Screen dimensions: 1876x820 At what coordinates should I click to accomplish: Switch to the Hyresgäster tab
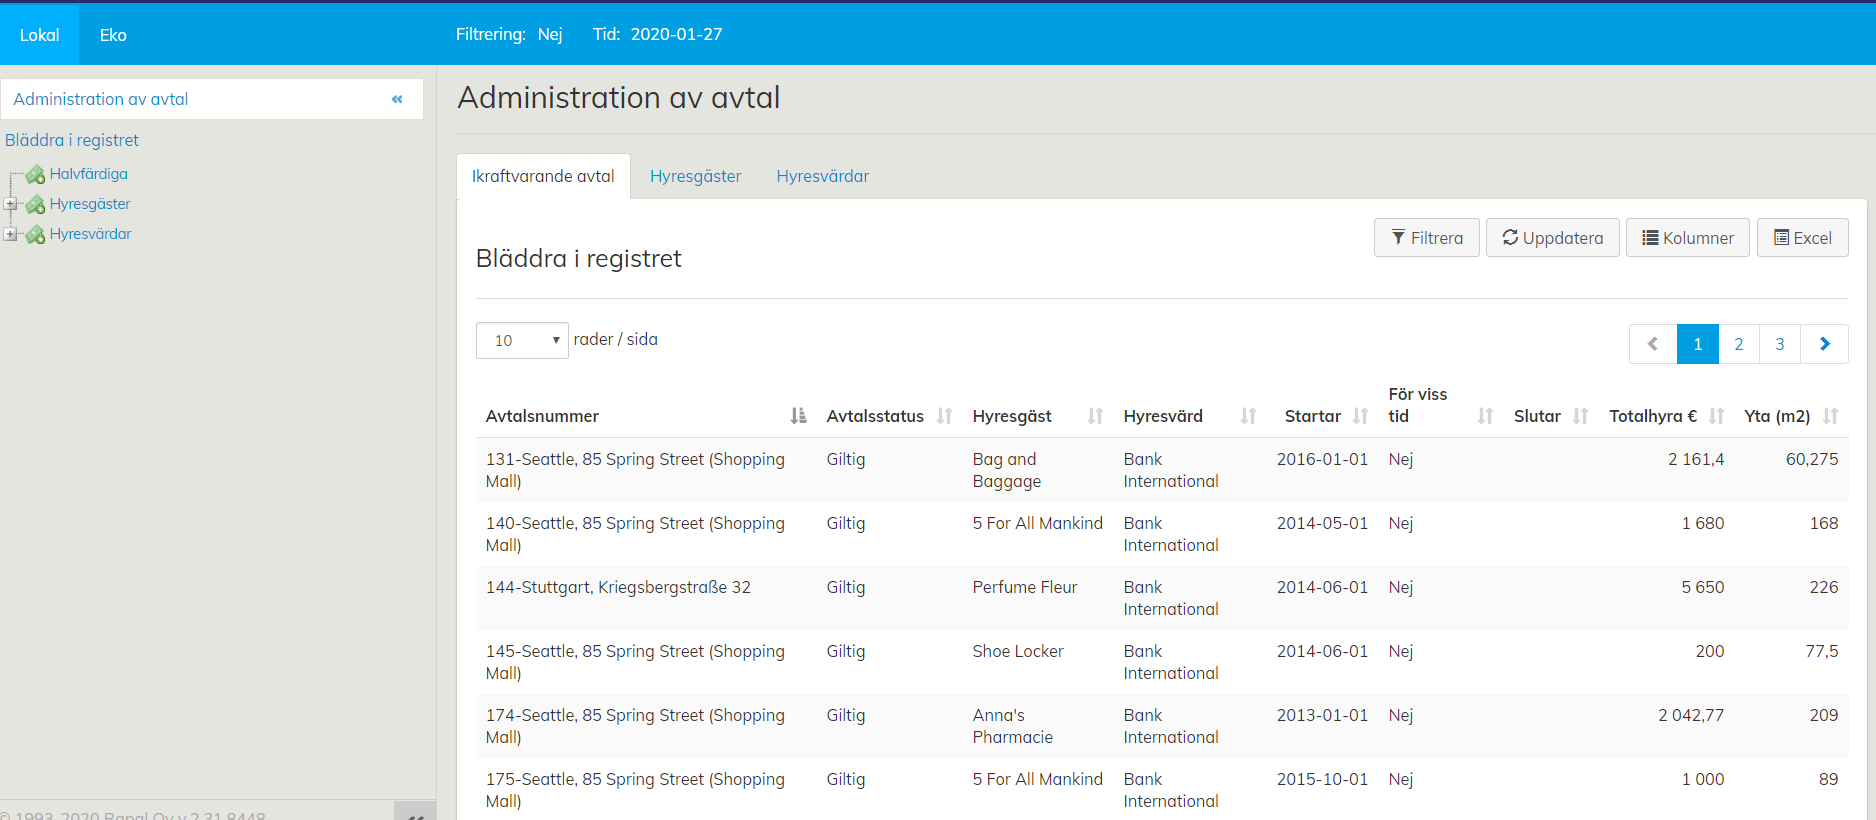[695, 176]
